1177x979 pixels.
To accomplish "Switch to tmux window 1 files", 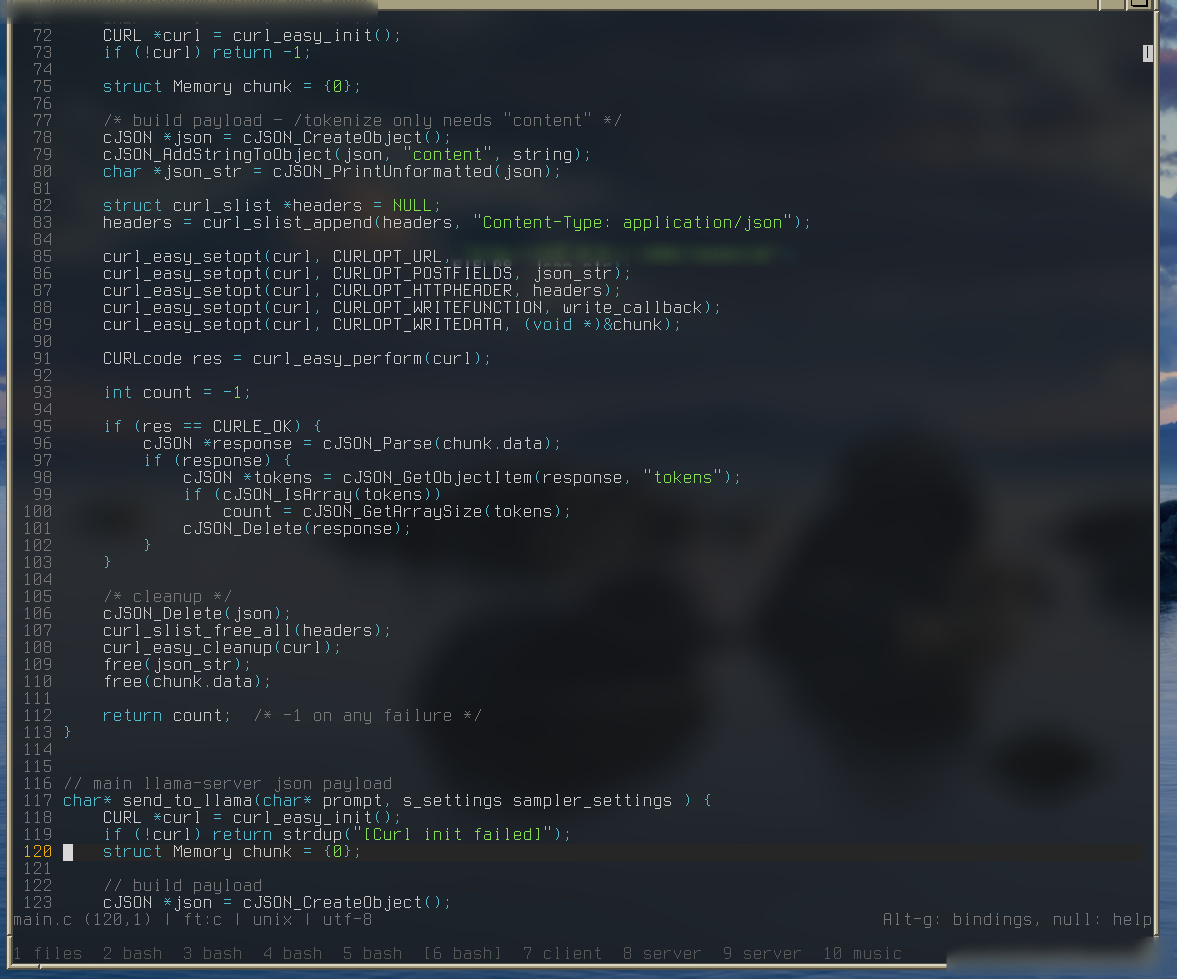I will 48,953.
